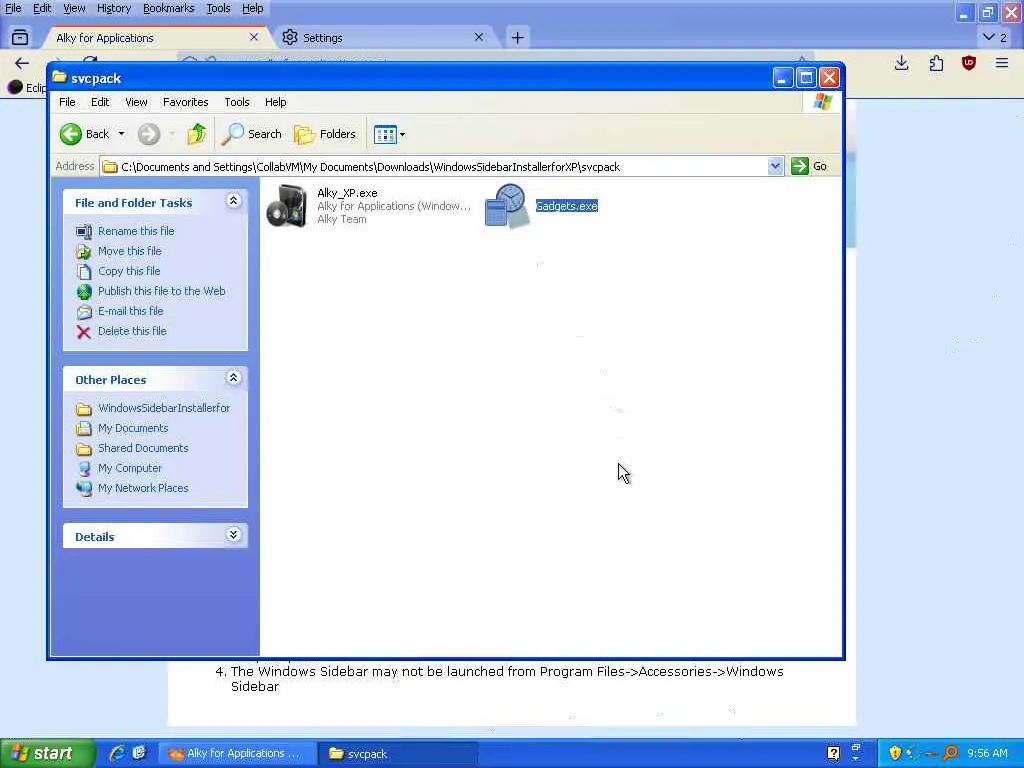The height and width of the screenshot is (768, 1024).
Task: Click E-mail this file
Action: 131,312
